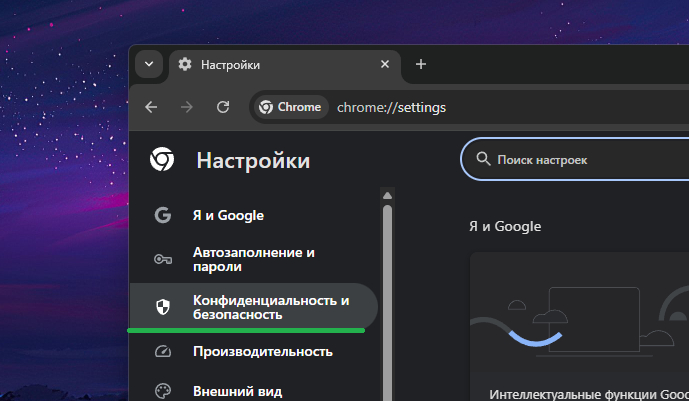Open Автозаполнение и пароли settings
The width and height of the screenshot is (689, 401).
pyautogui.click(x=254, y=260)
